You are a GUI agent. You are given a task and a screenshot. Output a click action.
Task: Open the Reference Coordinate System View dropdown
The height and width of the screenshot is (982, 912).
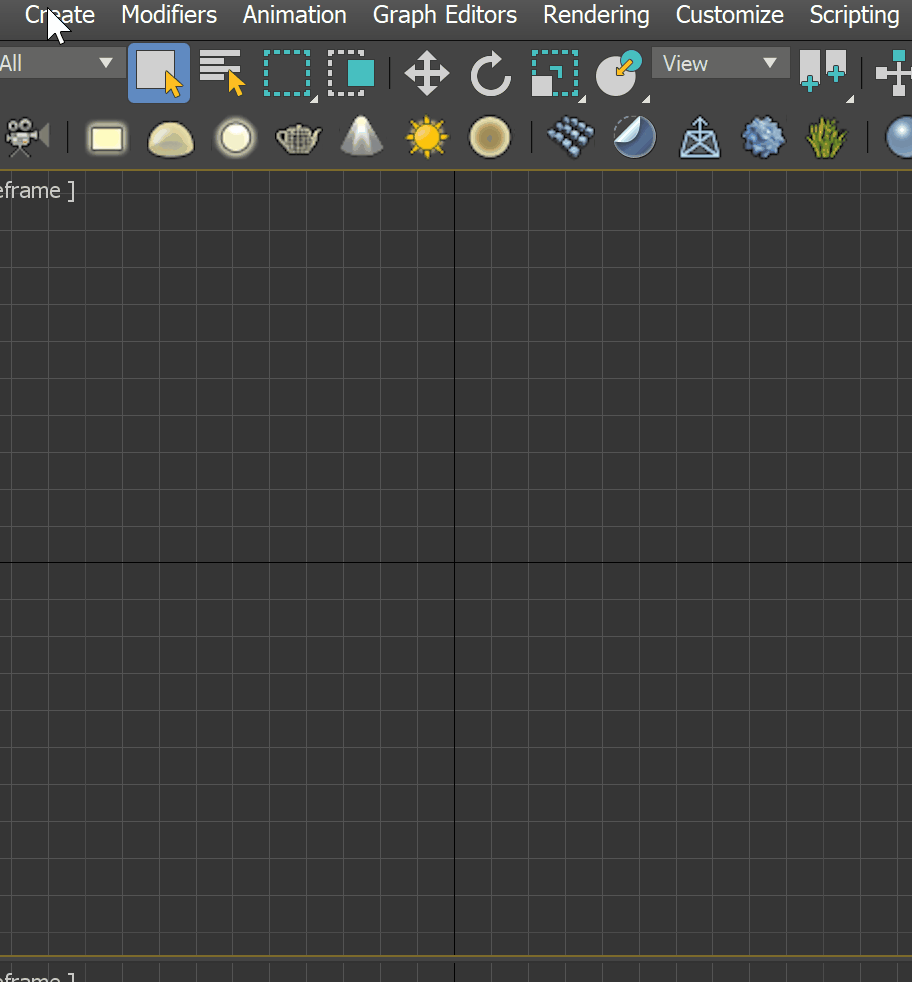pyautogui.click(x=720, y=63)
